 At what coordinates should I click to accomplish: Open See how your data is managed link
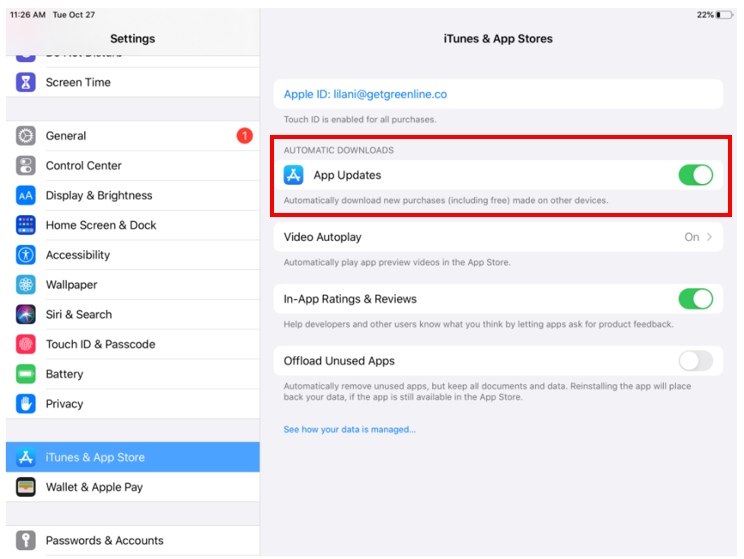(x=349, y=429)
